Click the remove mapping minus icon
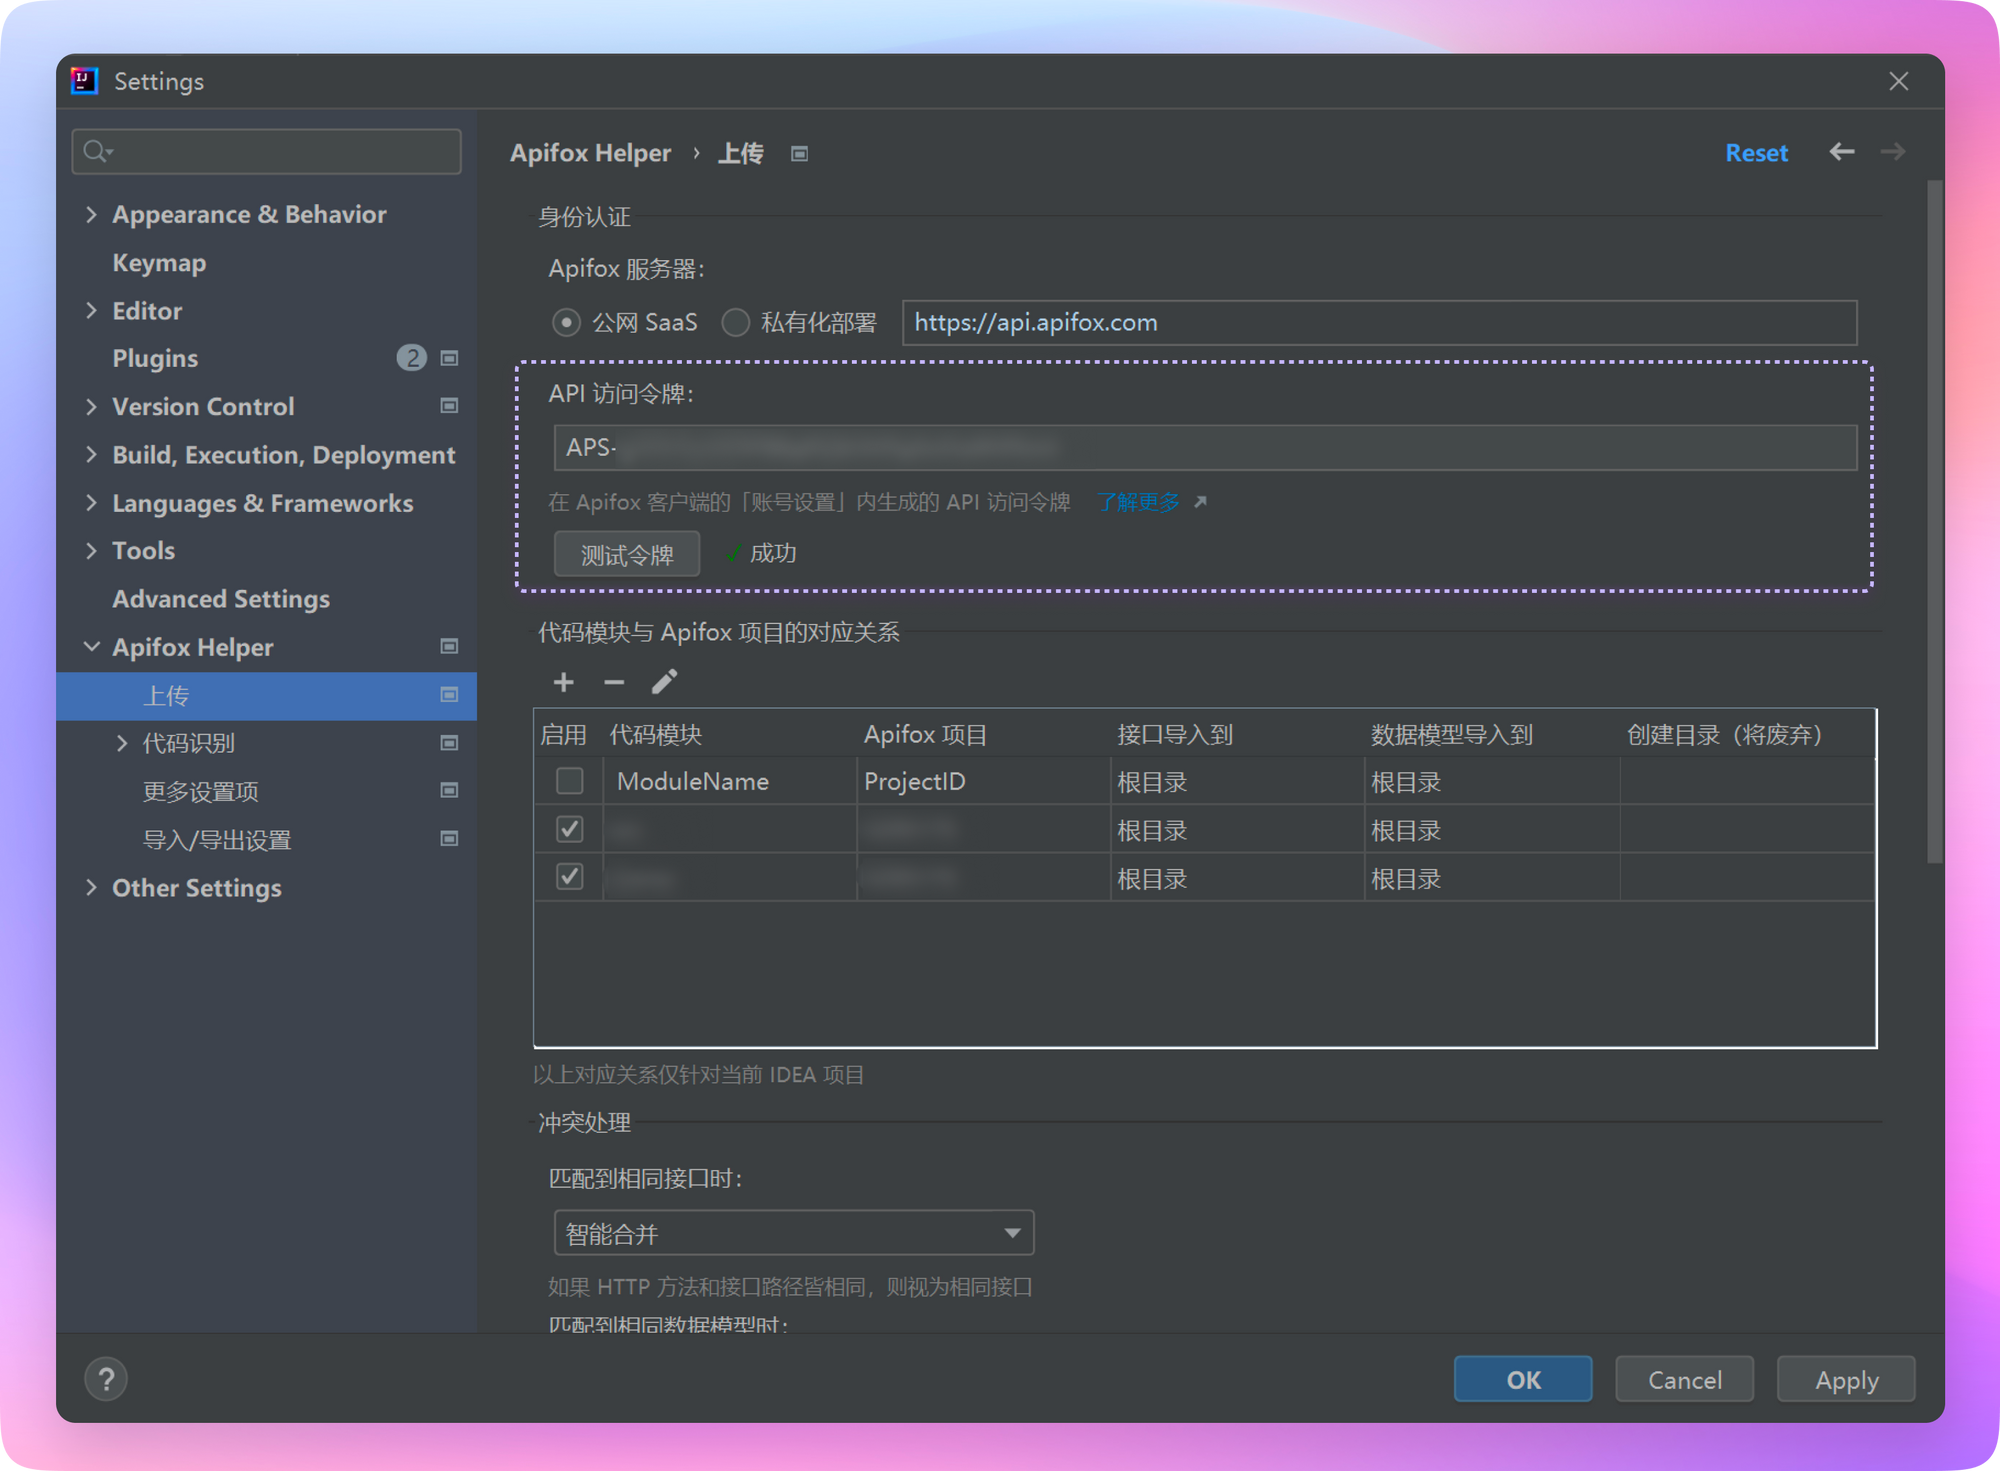 (614, 682)
